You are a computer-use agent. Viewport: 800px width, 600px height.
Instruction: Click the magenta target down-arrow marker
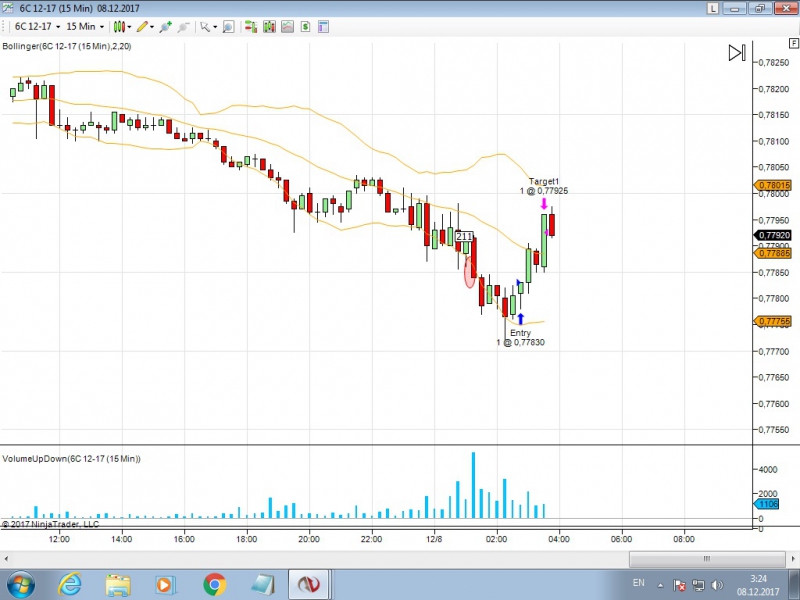(544, 204)
